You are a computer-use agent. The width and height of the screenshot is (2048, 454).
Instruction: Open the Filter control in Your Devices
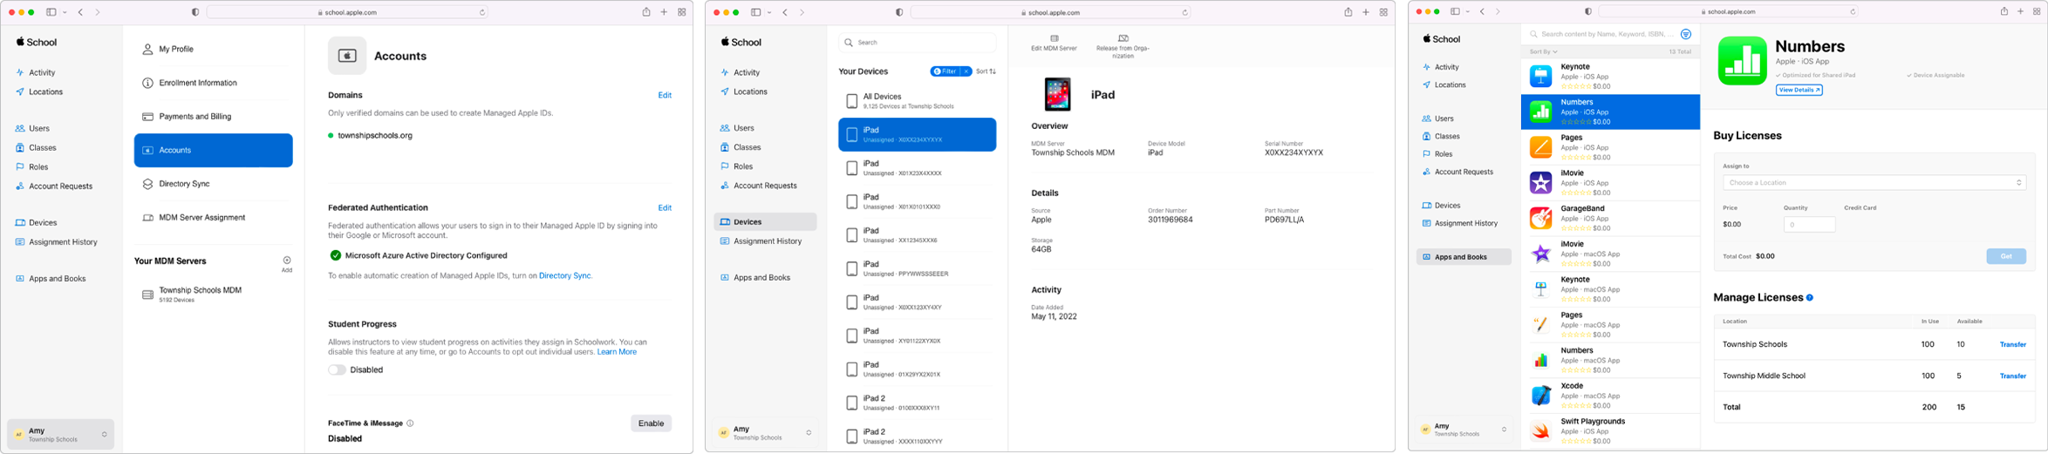pyautogui.click(x=945, y=72)
